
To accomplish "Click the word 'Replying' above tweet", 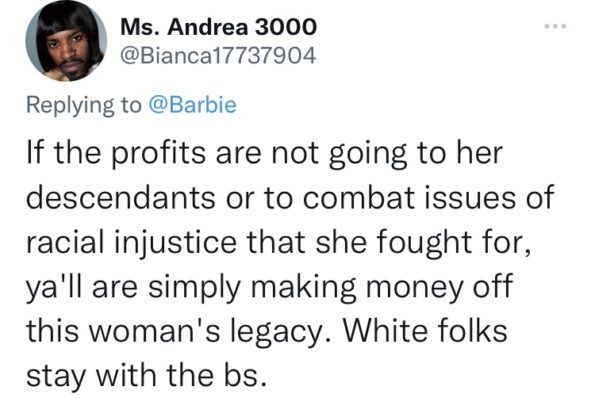I will [70, 105].
